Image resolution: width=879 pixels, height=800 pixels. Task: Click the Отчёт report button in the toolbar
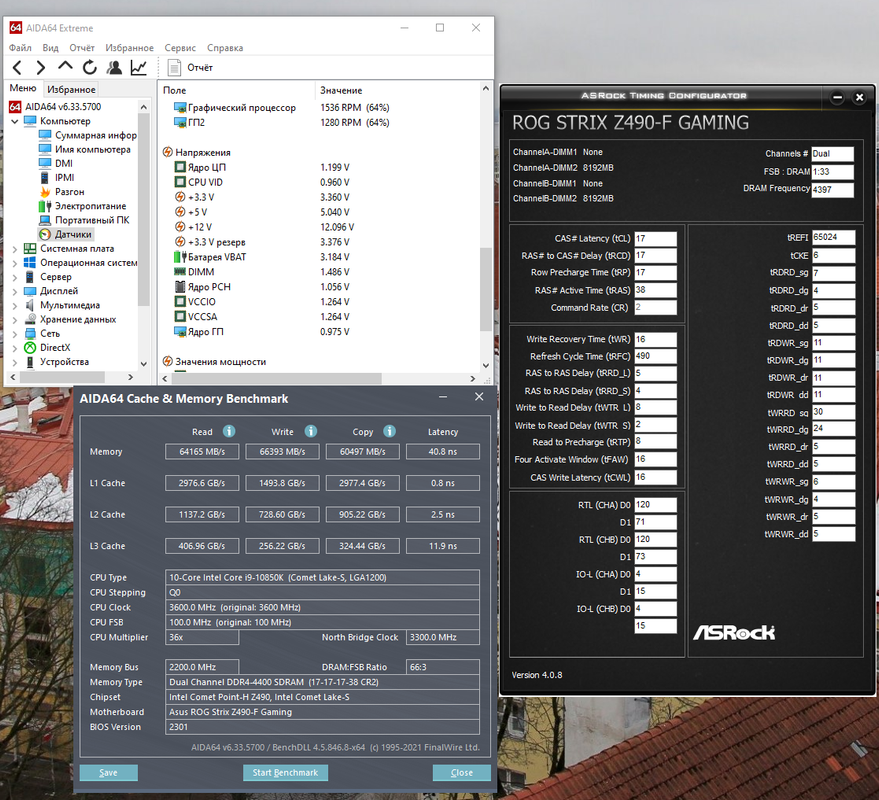pos(191,68)
